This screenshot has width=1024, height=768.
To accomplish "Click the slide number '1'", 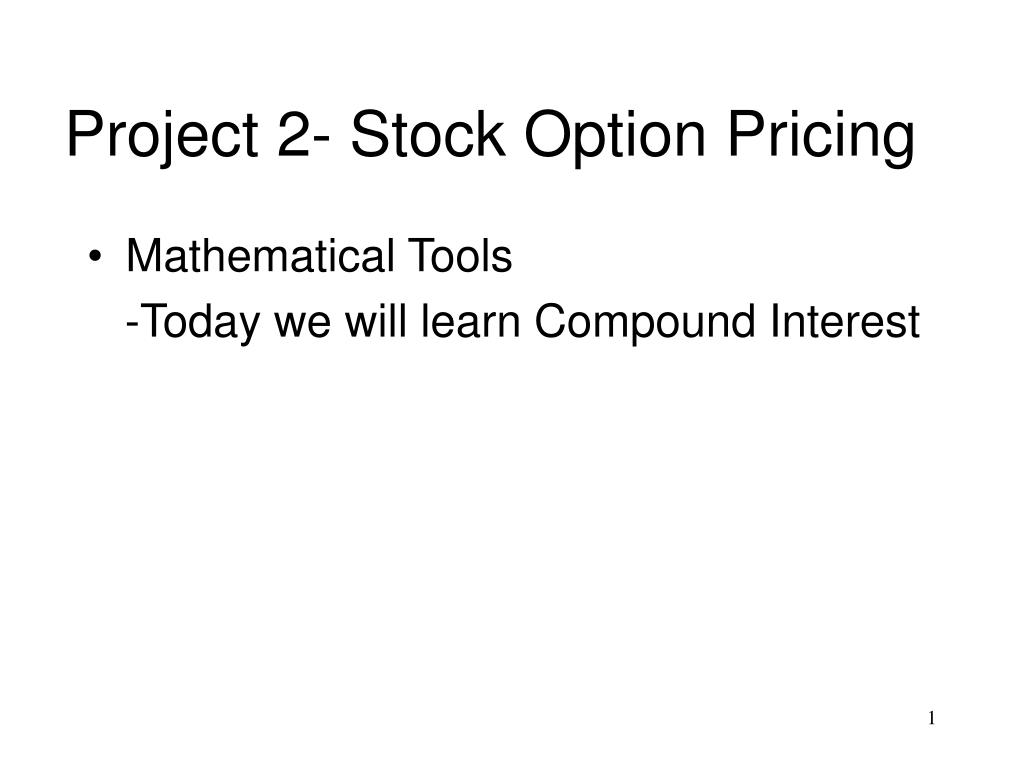I will point(932,718).
